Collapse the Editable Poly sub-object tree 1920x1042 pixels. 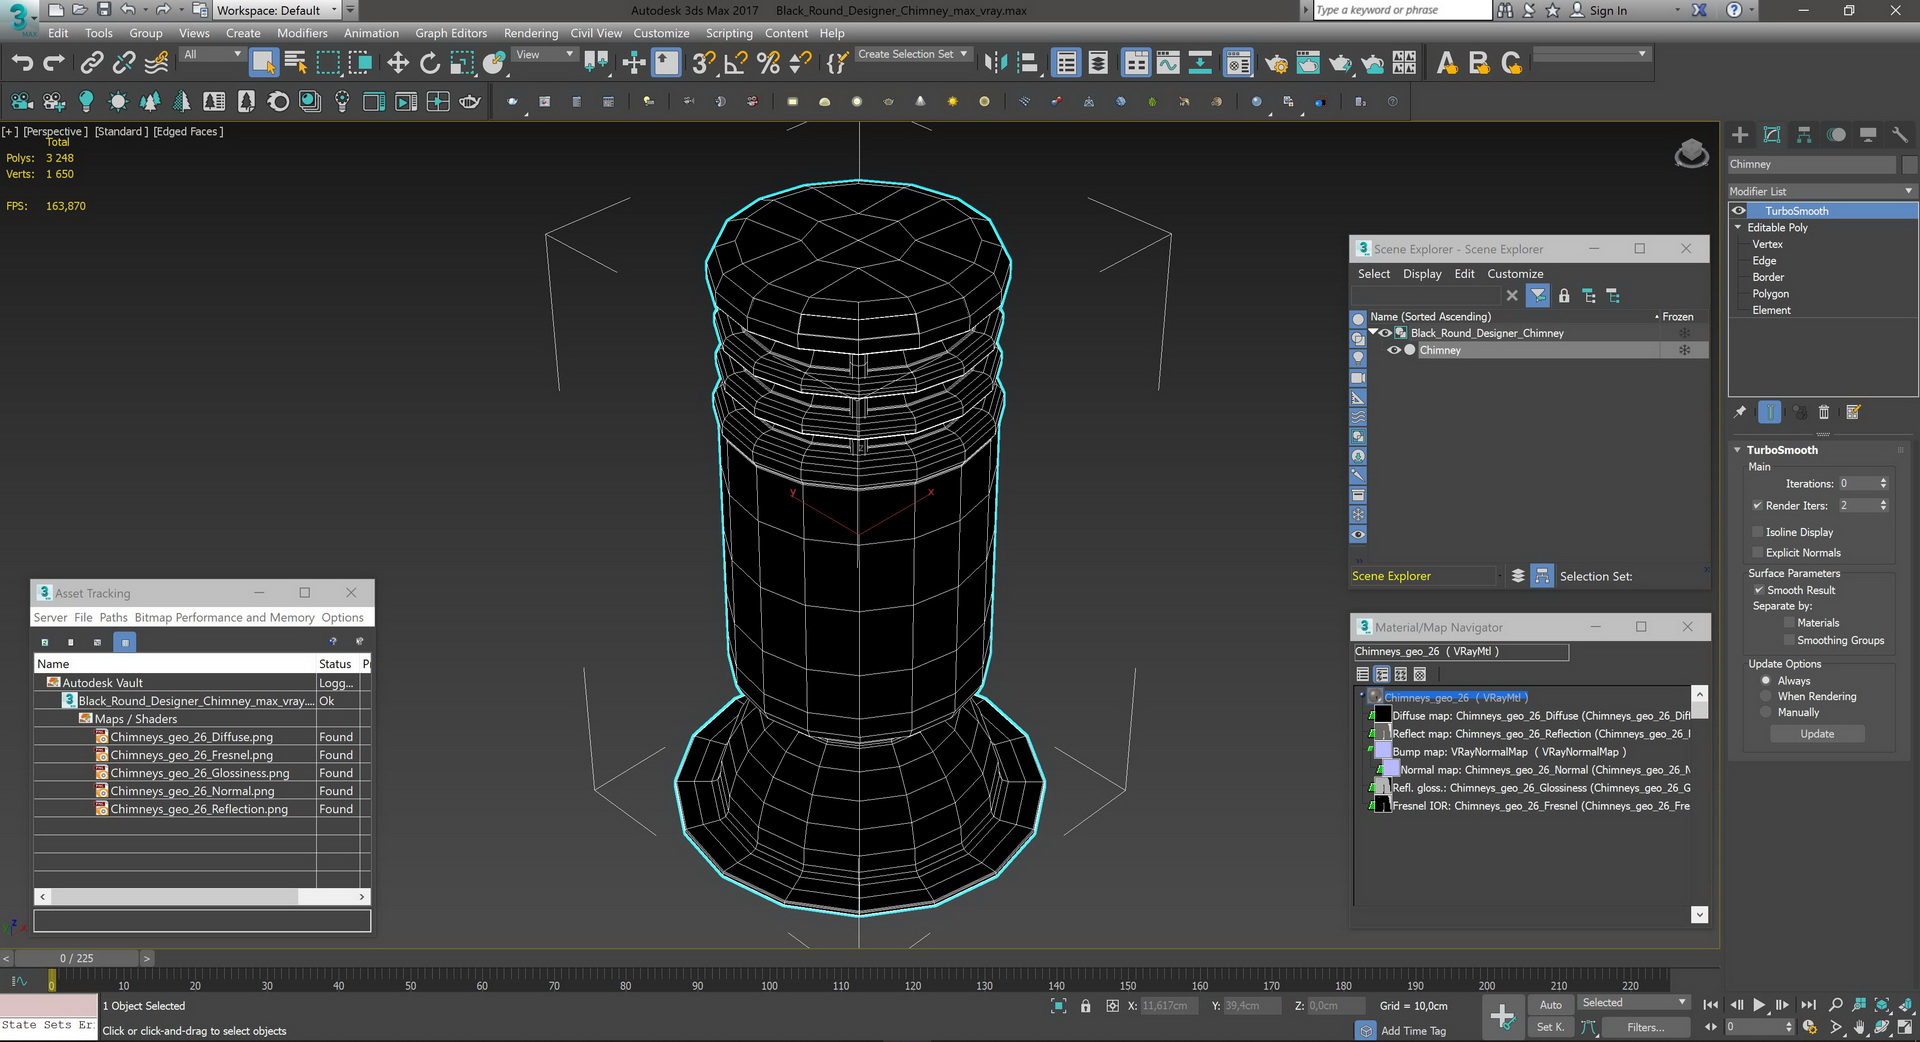tap(1738, 227)
